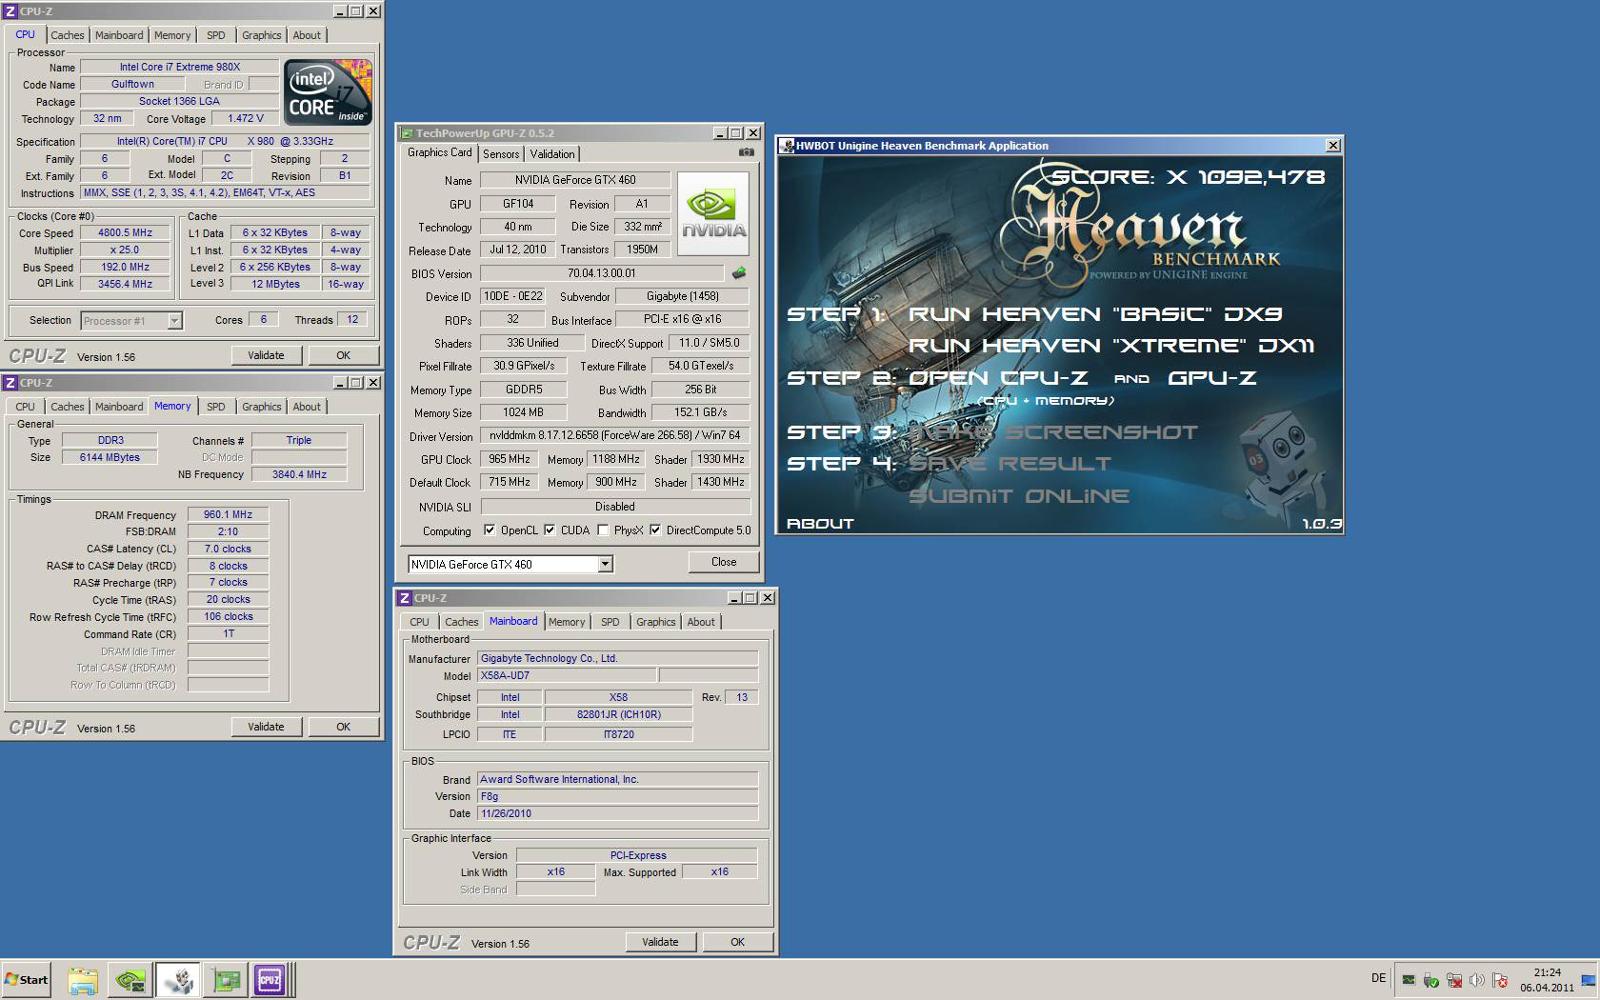This screenshot has height=1000, width=1600.
Task: Click the Z title icon of the CPU-Z Memory window
Action: click(10, 383)
